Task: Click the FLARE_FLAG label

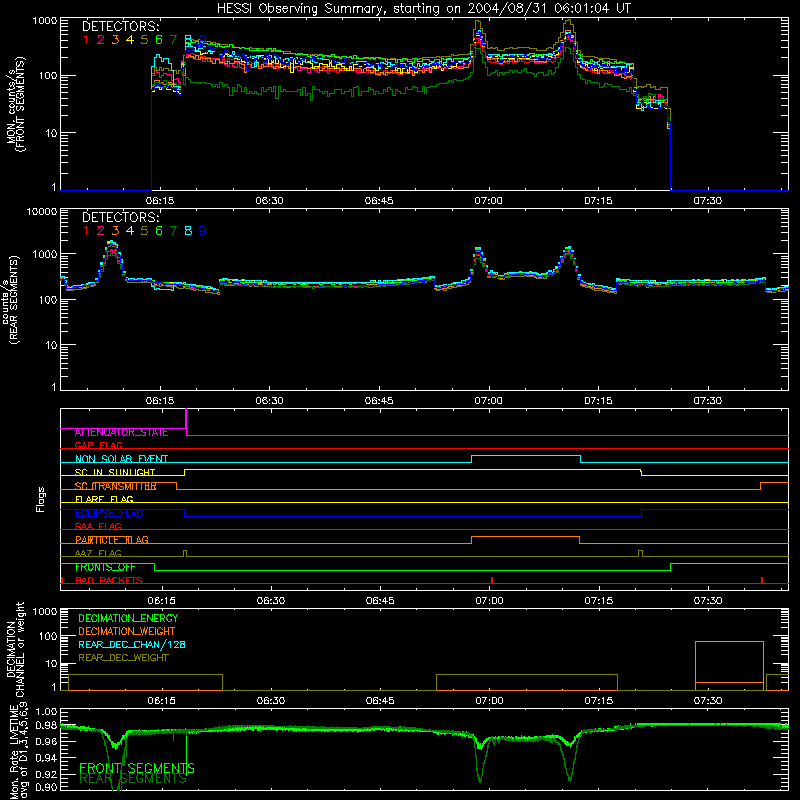Action: tap(104, 499)
